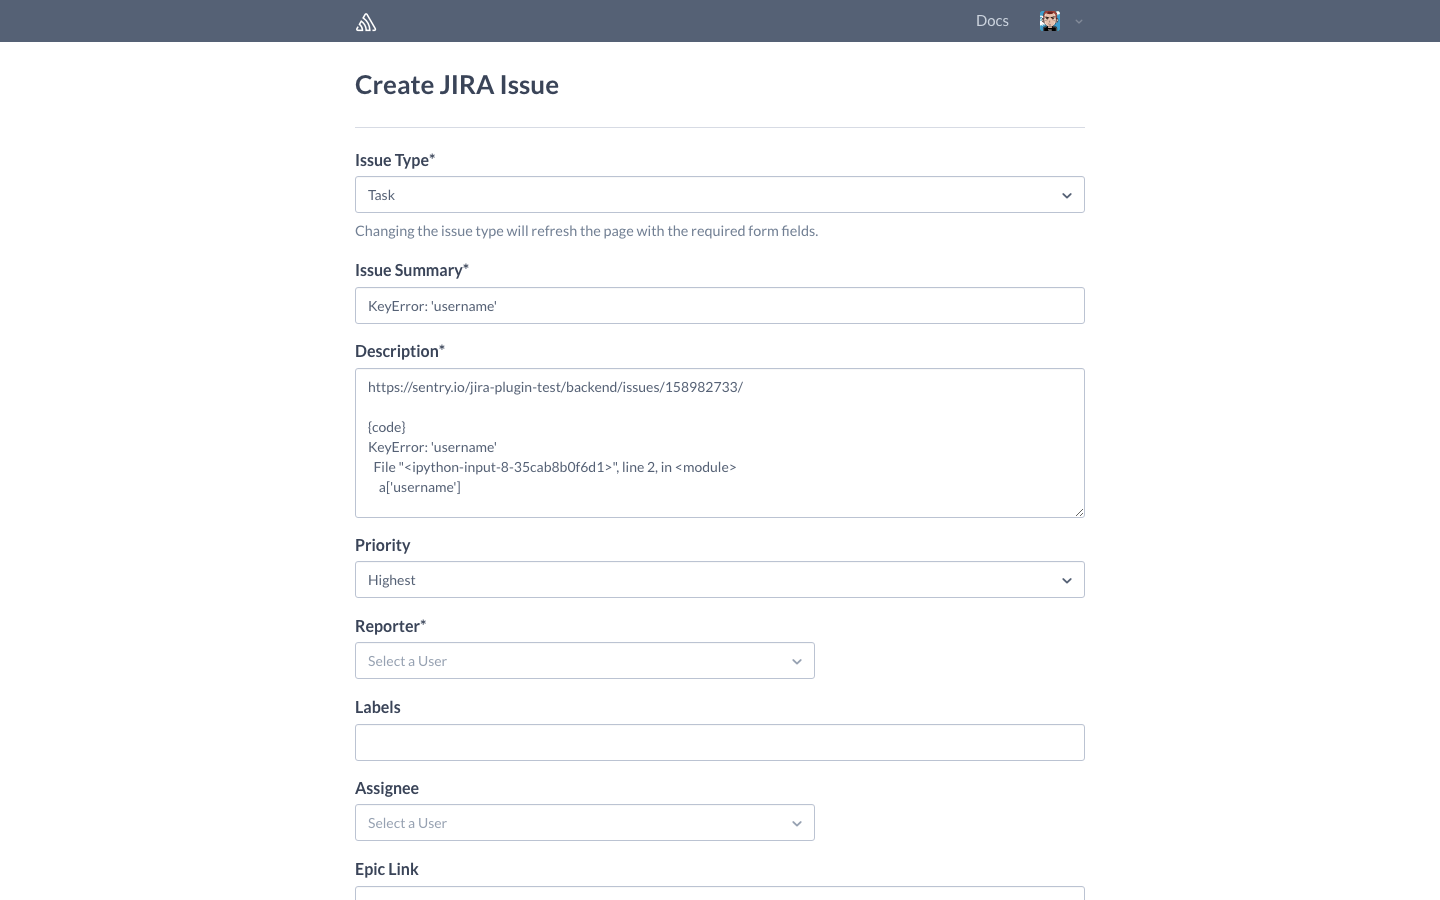Viewport: 1440px width, 900px height.
Task: Click the Epic Link label
Action: 387,869
